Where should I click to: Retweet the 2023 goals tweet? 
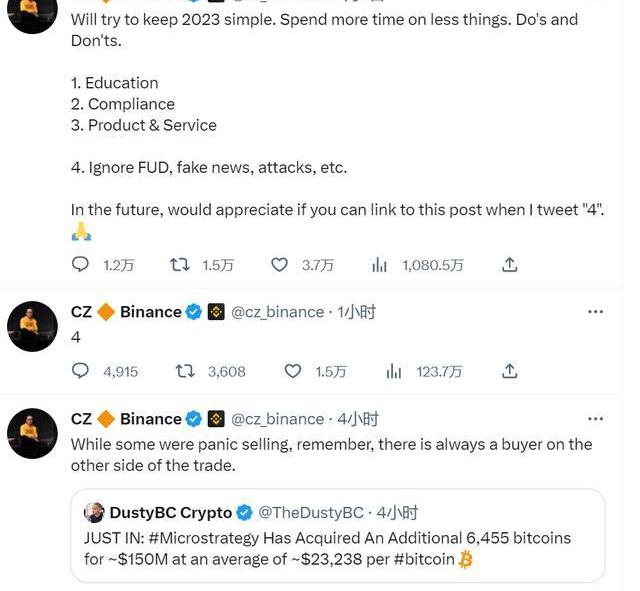coord(181,265)
